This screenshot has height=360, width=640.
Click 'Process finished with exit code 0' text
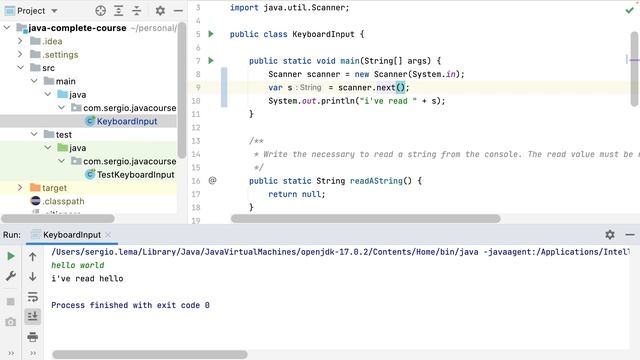[x=130, y=305]
